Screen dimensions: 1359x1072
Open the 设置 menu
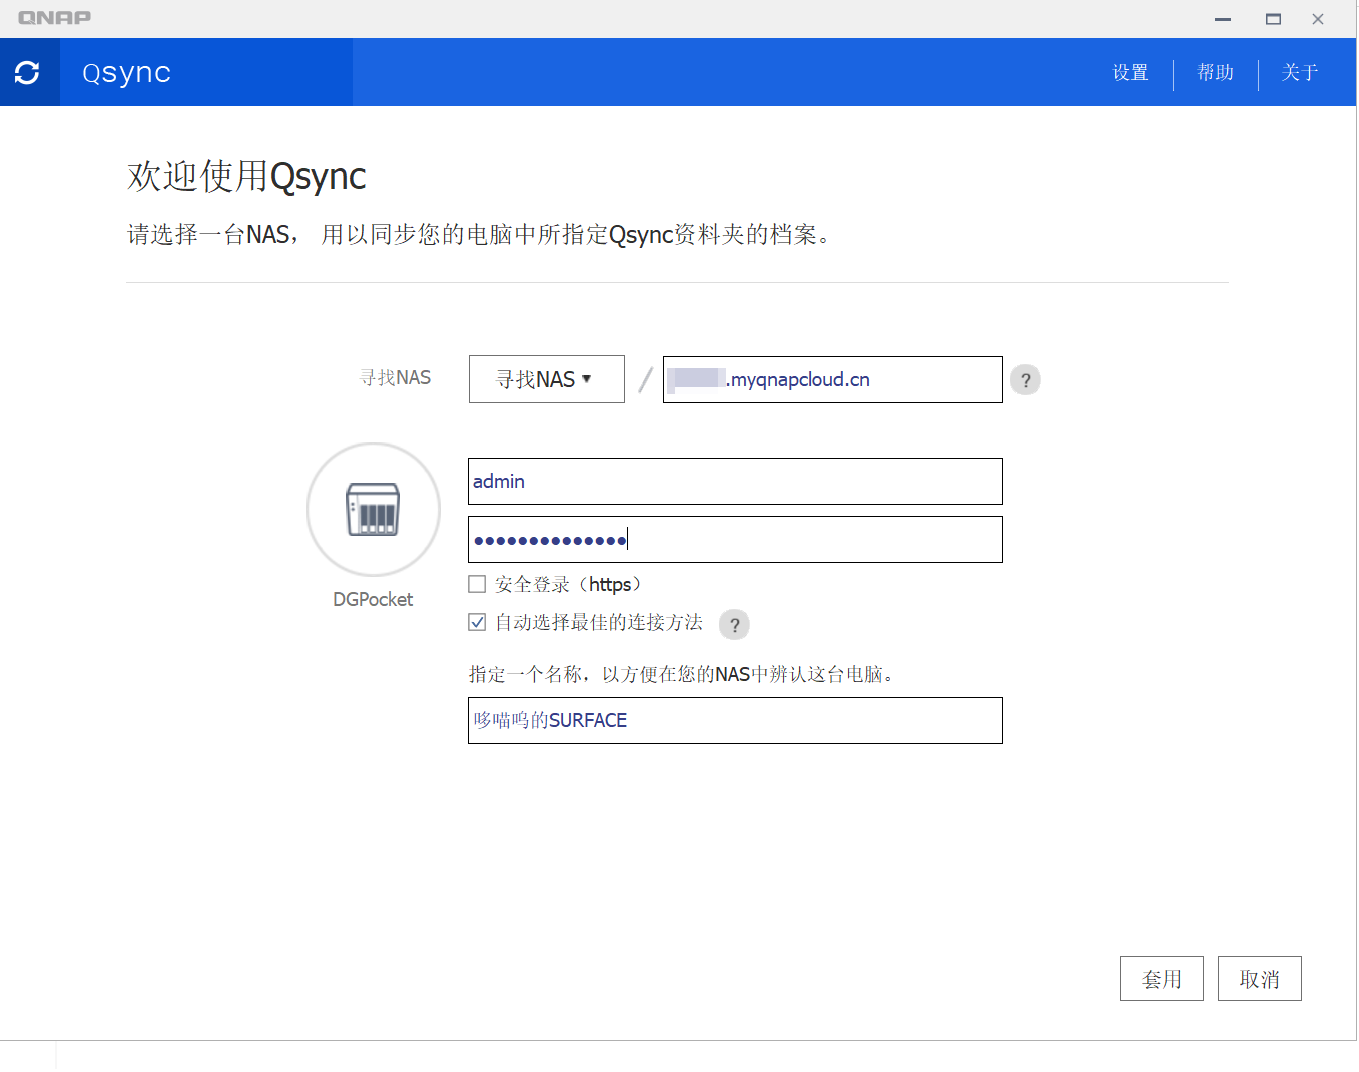coord(1130,72)
